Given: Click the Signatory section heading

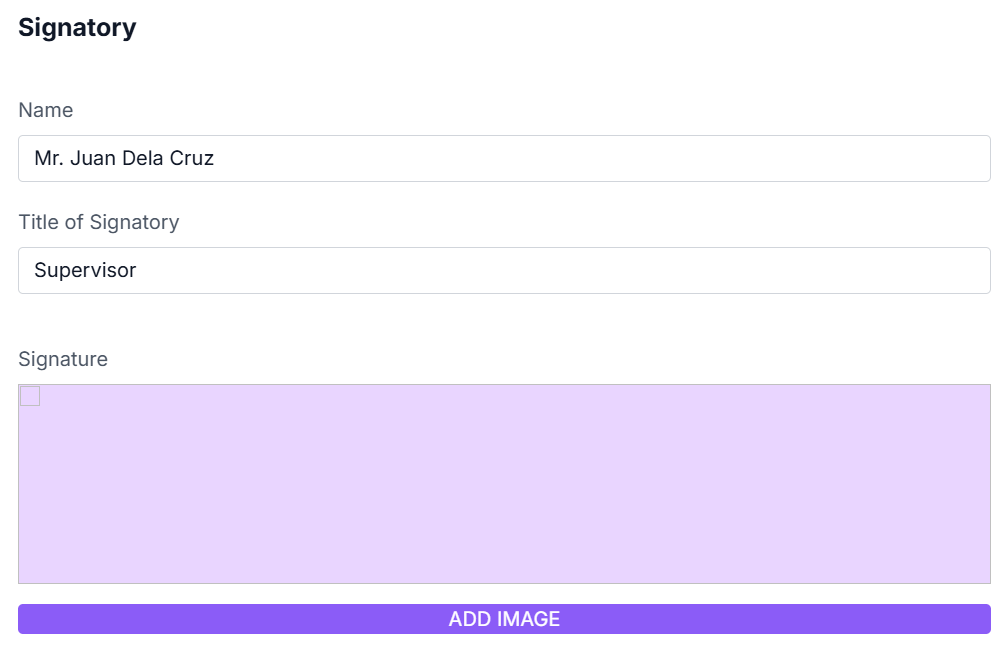Looking at the screenshot, I should point(77,28).
